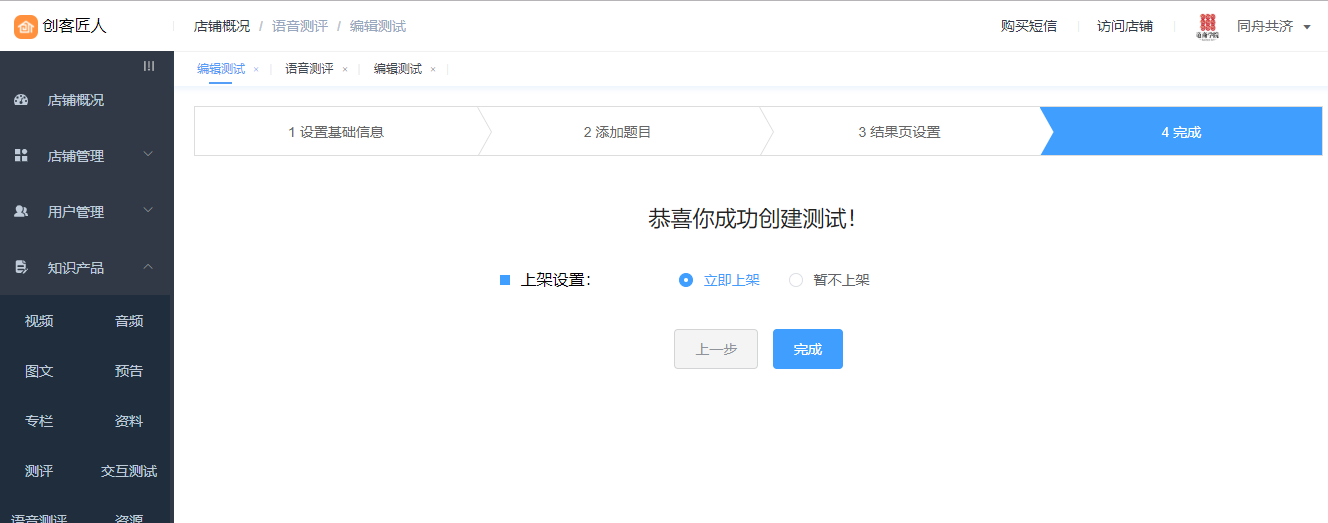Screen dimensions: 1328x523
Task: Click the 店铺管理 grid icon
Action: click(x=21, y=156)
